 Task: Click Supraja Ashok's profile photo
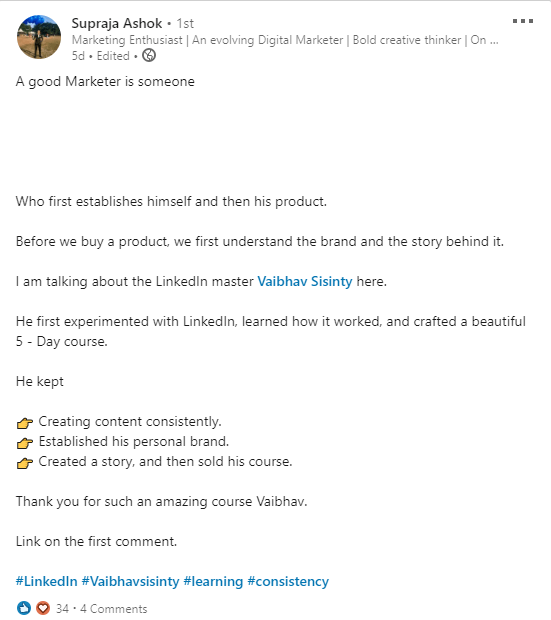(39, 37)
